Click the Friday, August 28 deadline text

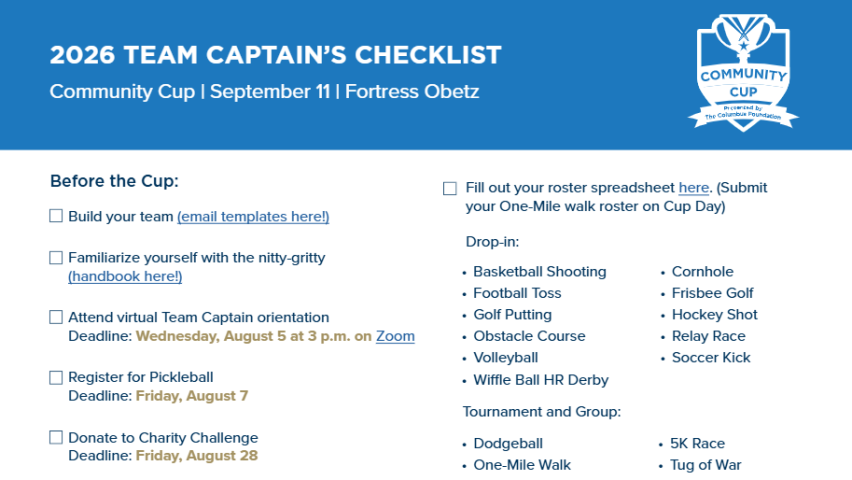(197, 456)
